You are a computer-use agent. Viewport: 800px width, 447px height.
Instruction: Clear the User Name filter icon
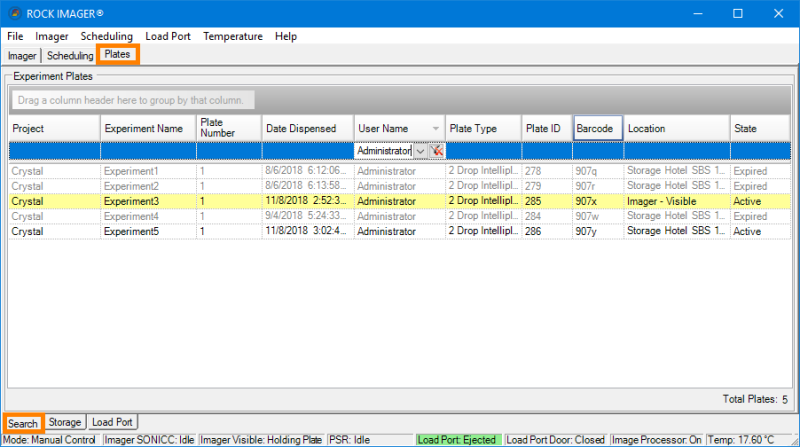pyautogui.click(x=437, y=151)
